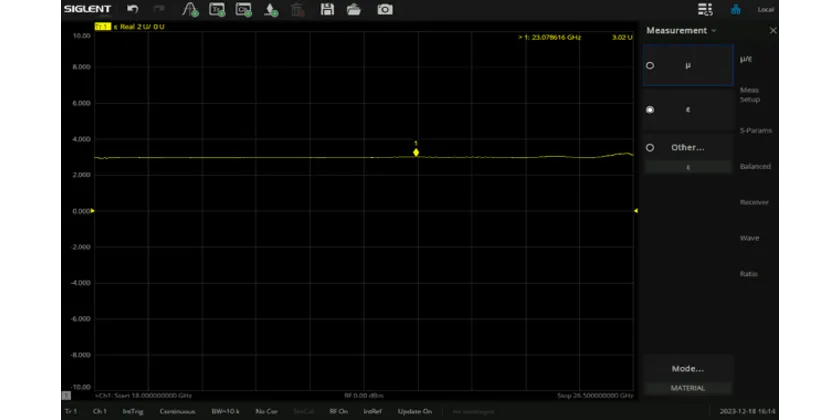Open the Meas Setup side menu
This screenshot has width=840, height=420.
(750, 95)
